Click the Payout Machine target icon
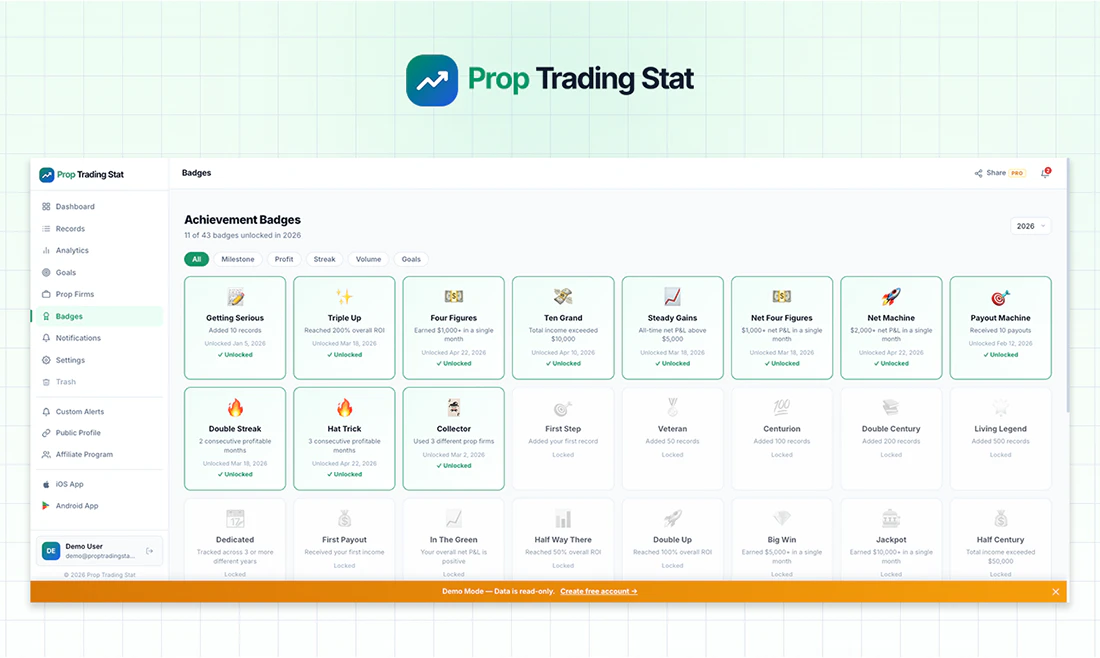Image resolution: width=1100 pixels, height=658 pixels. (x=1000, y=297)
